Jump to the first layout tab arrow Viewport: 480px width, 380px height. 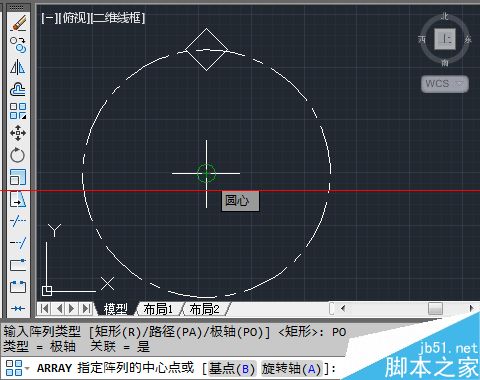click(44, 309)
